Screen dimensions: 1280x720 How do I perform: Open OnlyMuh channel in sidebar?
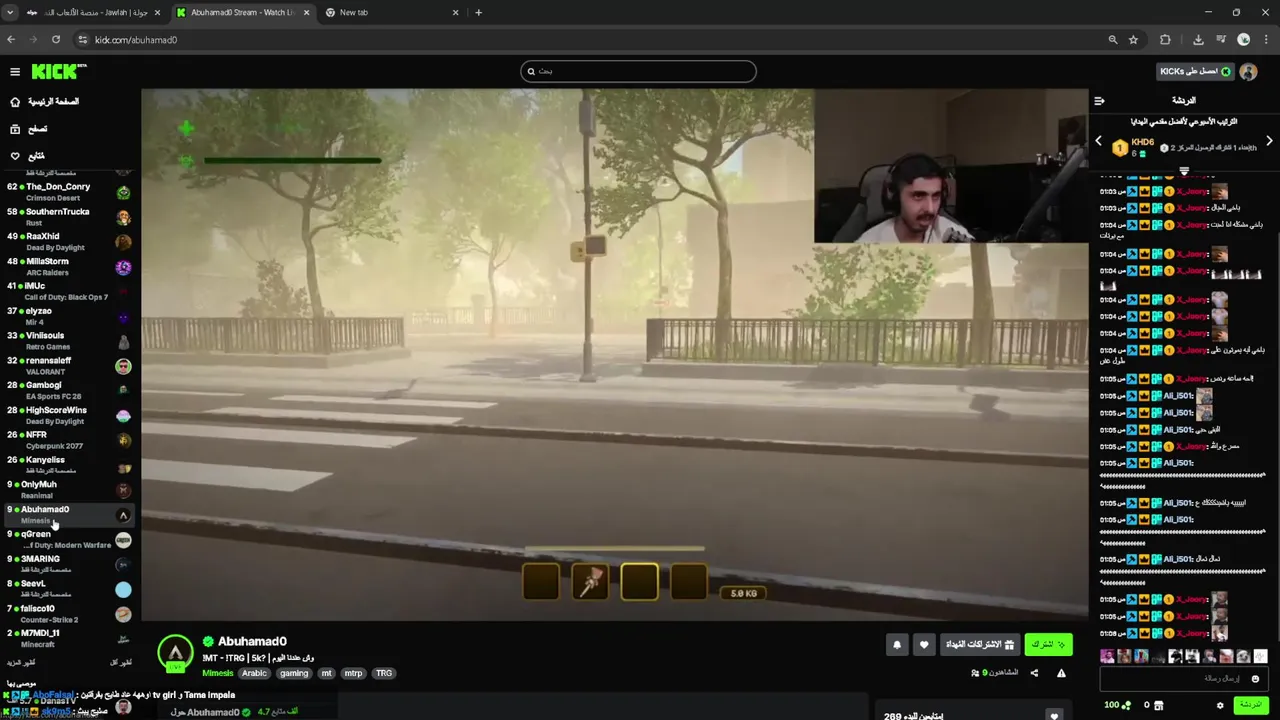[68, 489]
